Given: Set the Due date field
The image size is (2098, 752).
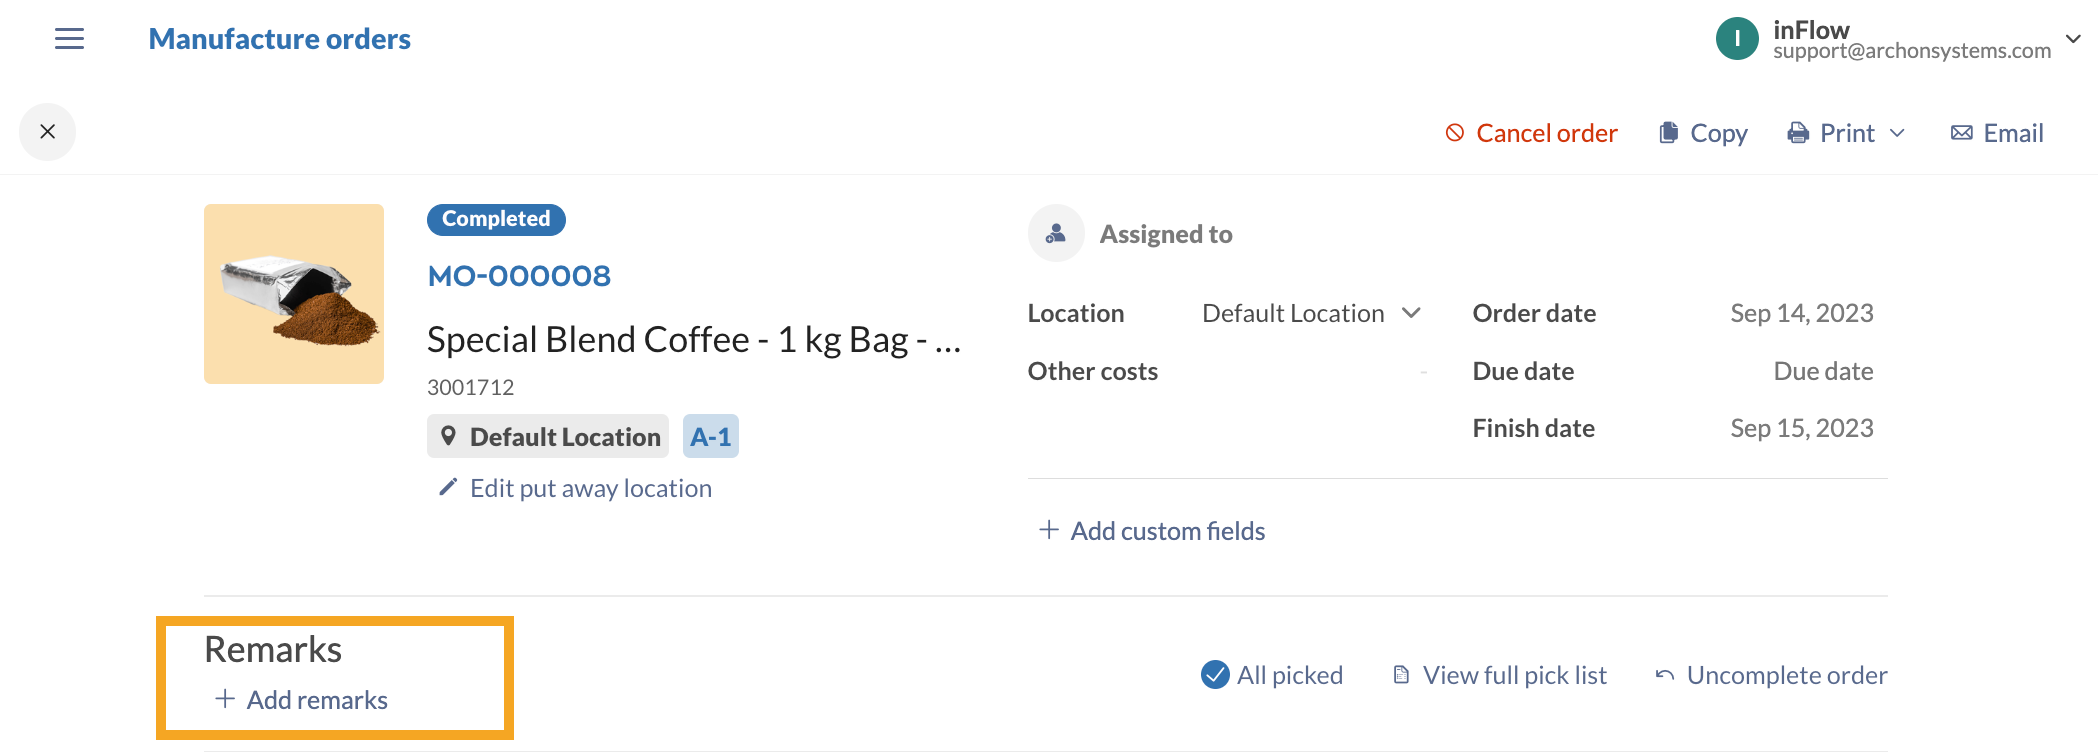Looking at the screenshot, I should (x=1822, y=371).
